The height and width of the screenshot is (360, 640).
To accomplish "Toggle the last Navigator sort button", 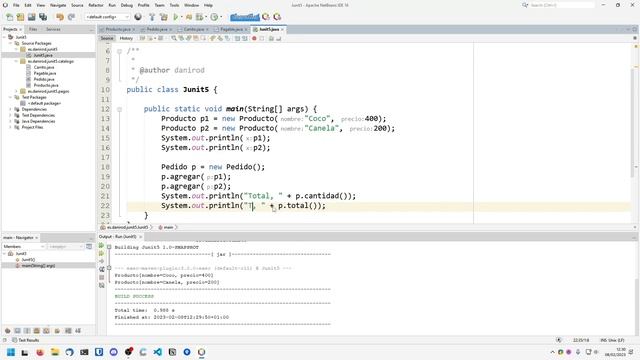I will click(78, 331).
